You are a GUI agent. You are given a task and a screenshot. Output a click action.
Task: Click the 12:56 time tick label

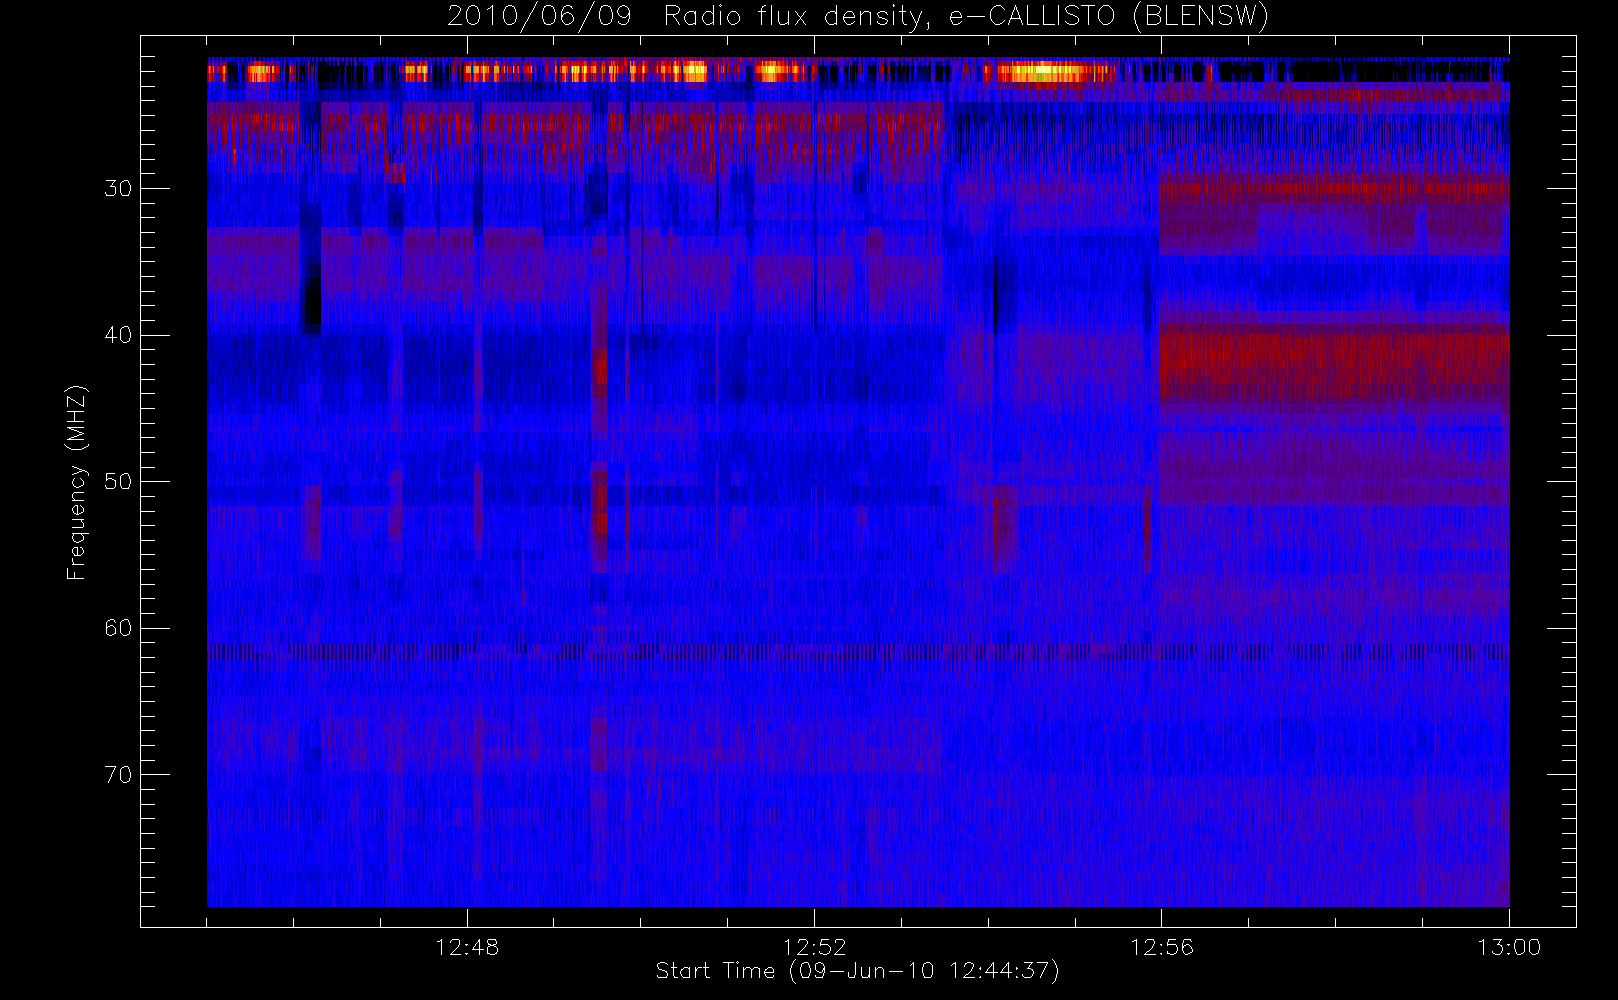(1161, 947)
